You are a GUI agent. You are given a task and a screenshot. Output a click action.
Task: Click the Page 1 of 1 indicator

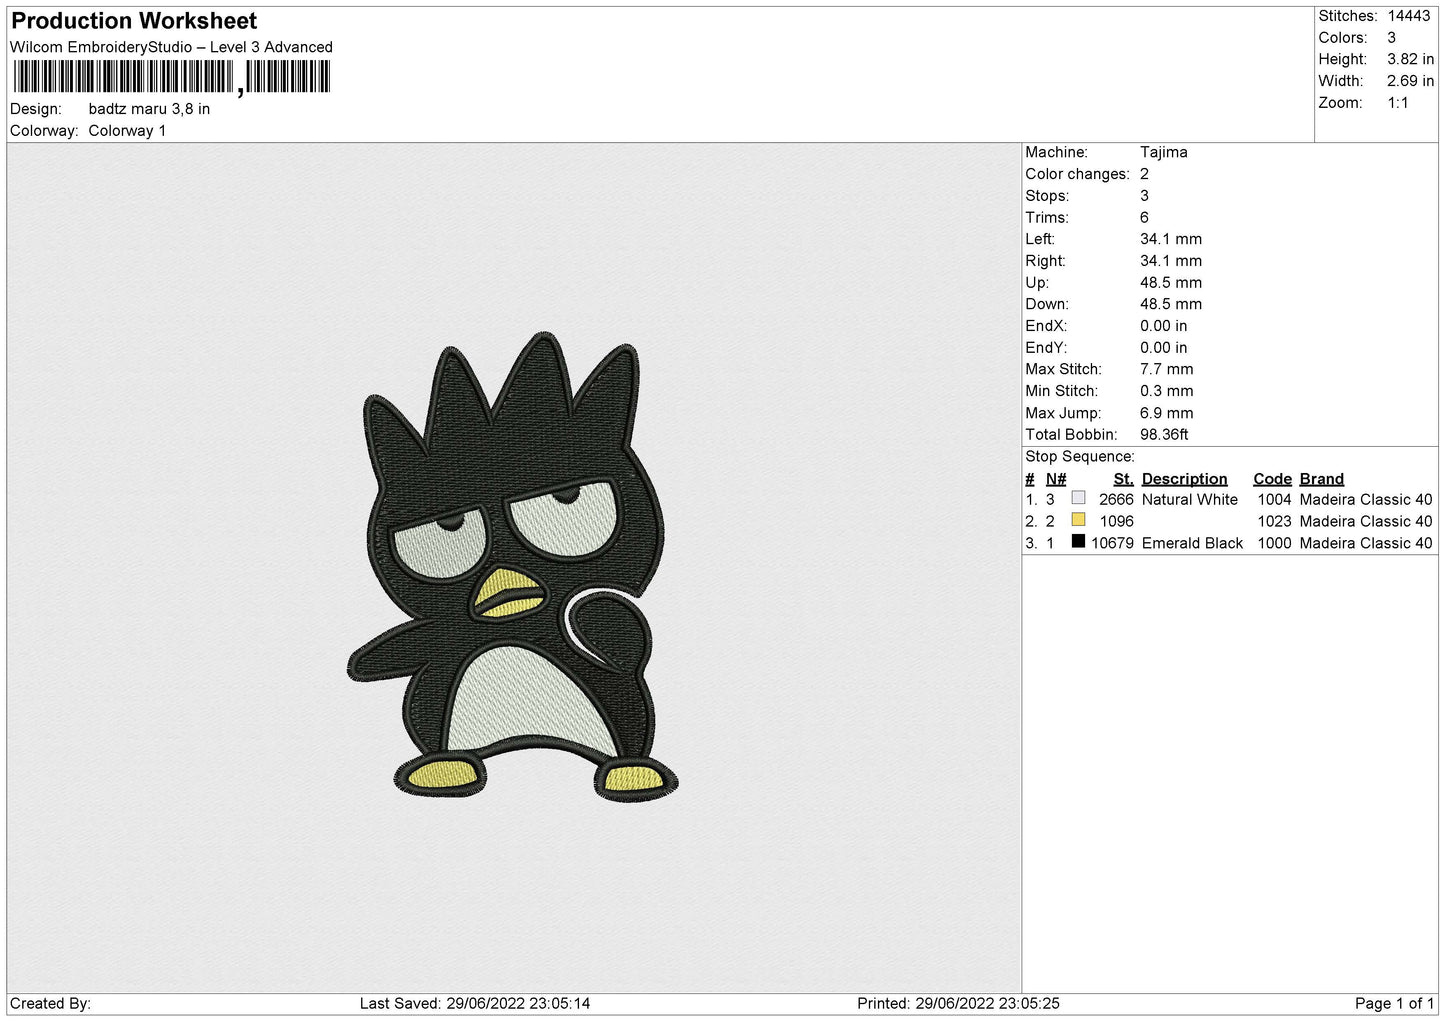(x=1394, y=1003)
